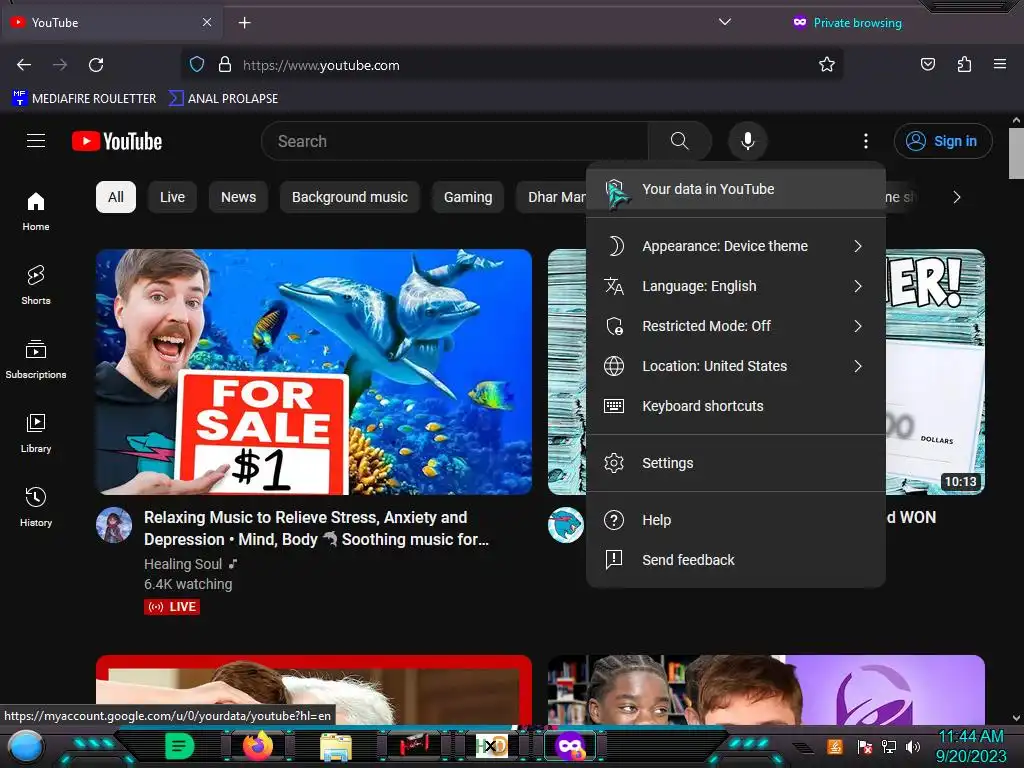The height and width of the screenshot is (768, 1024).
Task: Expand Restricted Mode: Off submenu
Action: click(736, 326)
